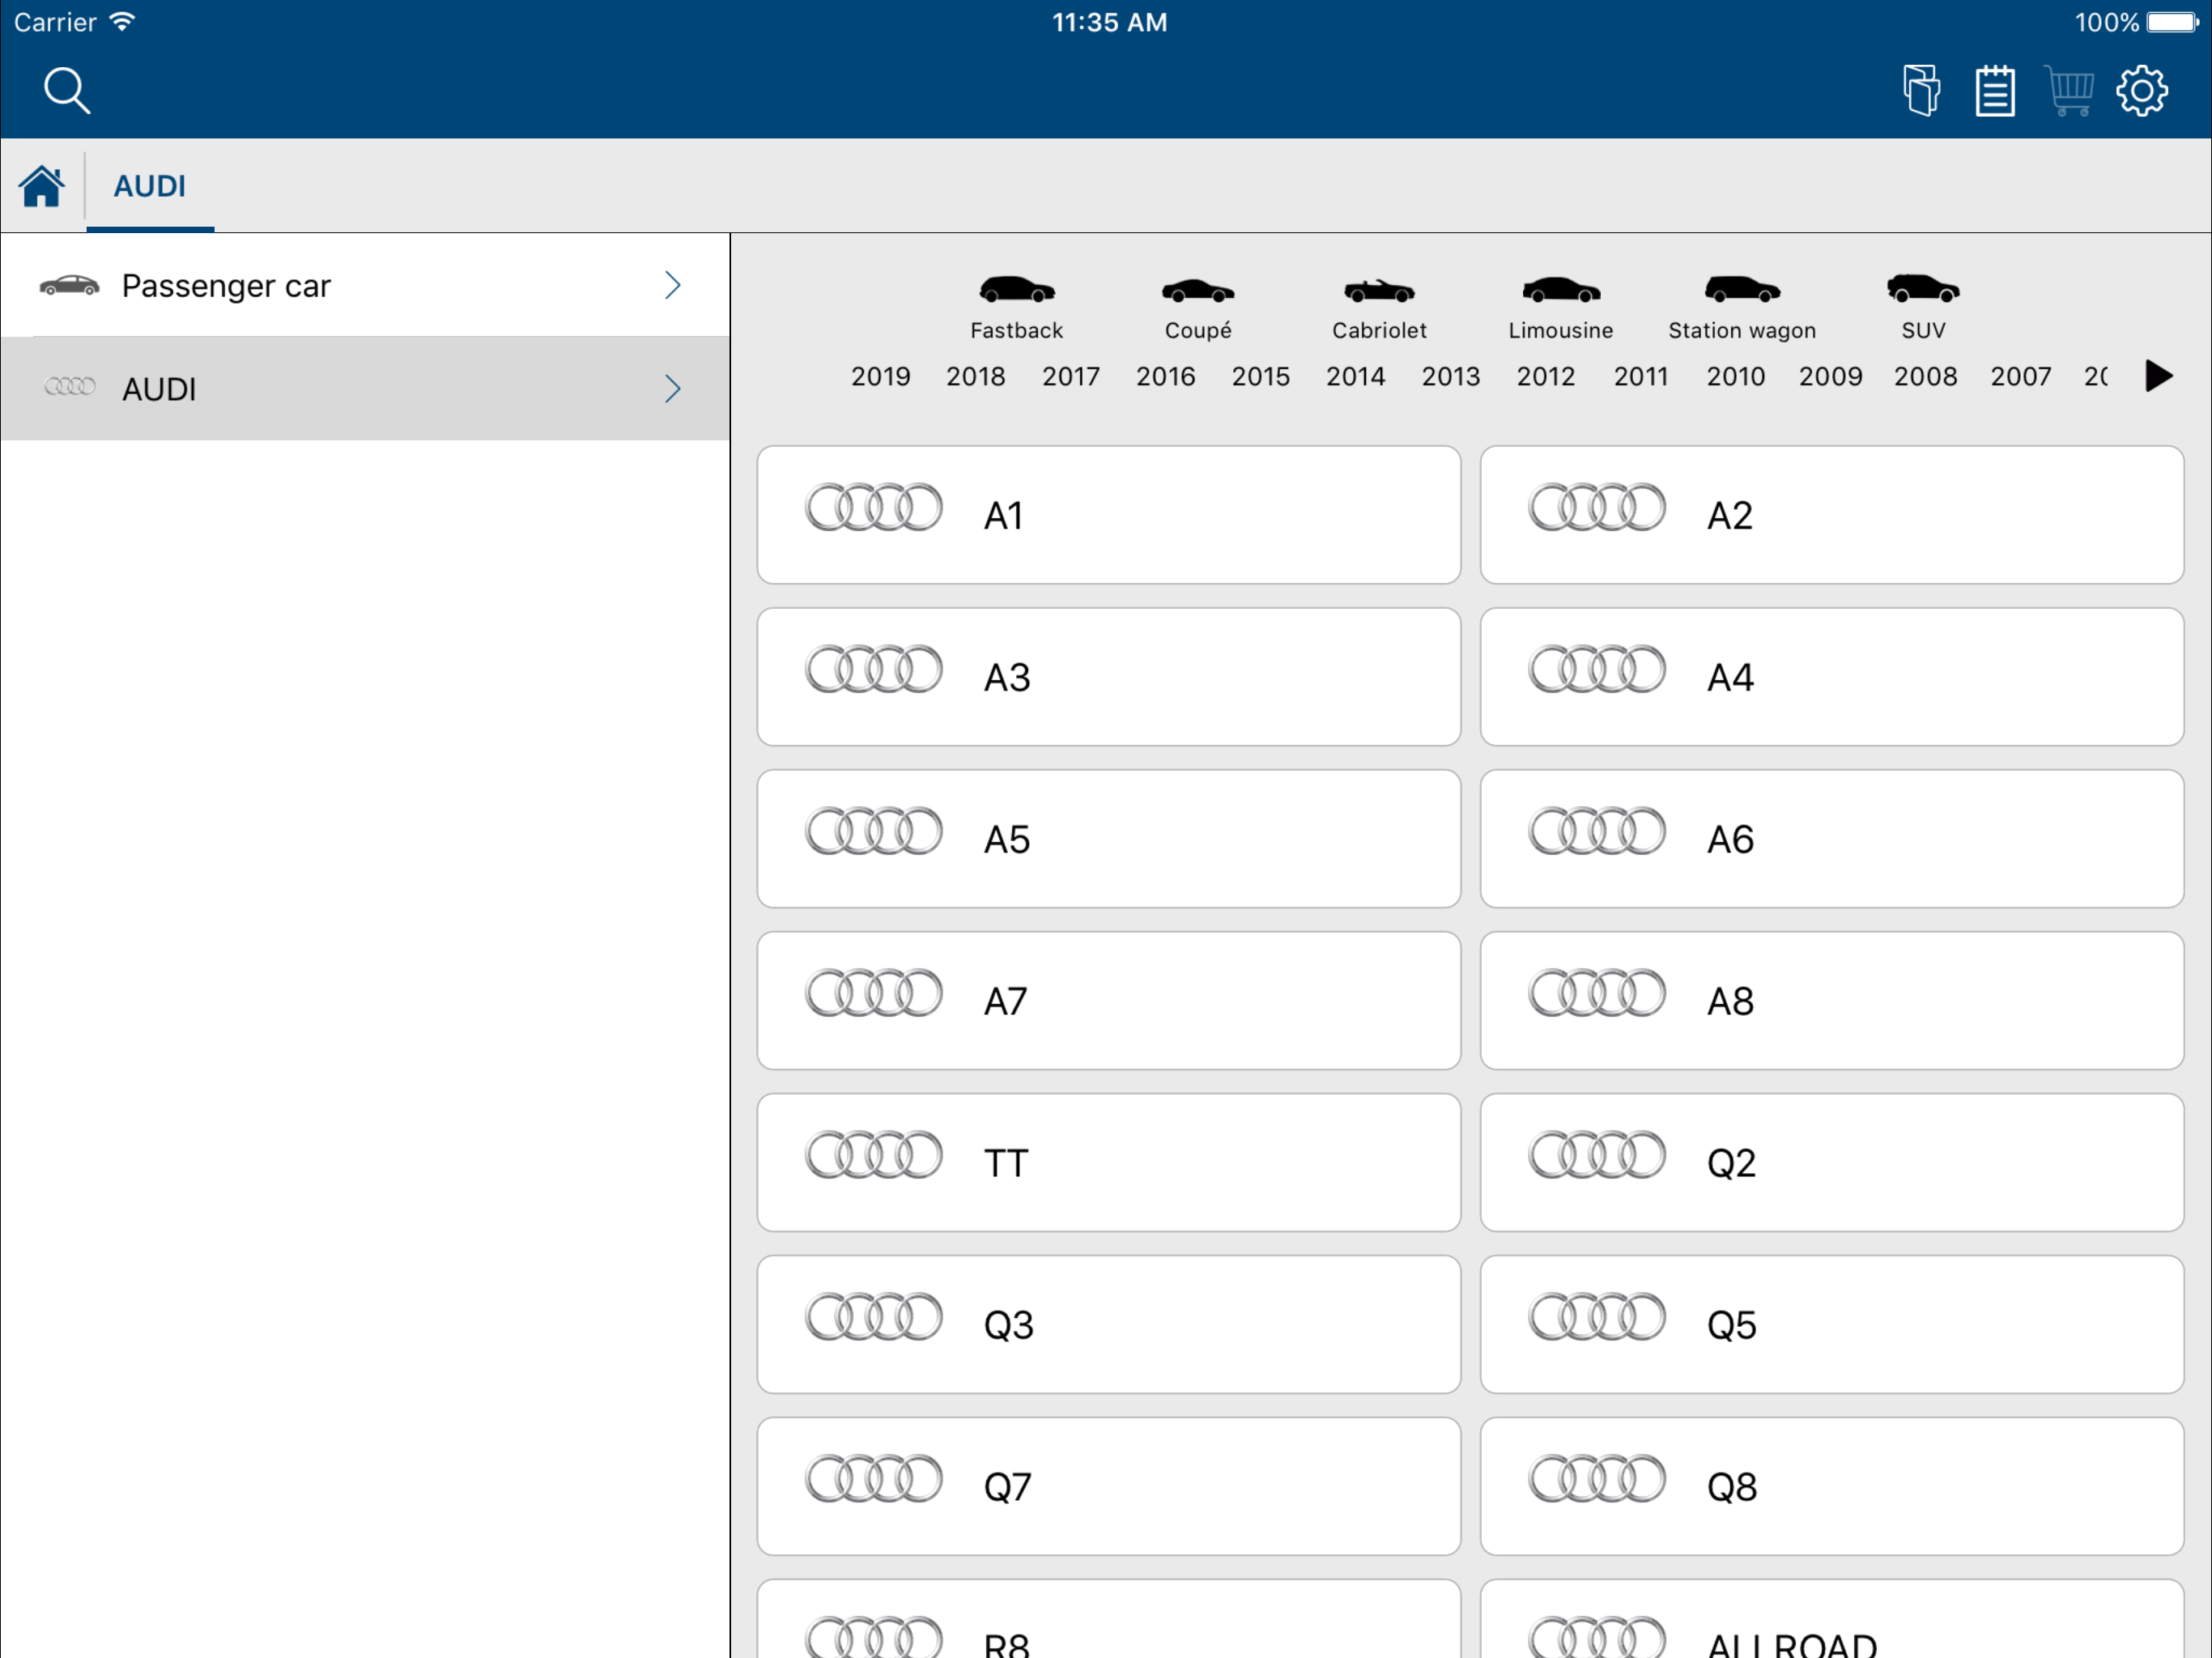
Task: Expand the AUDI row chevron
Action: (673, 389)
